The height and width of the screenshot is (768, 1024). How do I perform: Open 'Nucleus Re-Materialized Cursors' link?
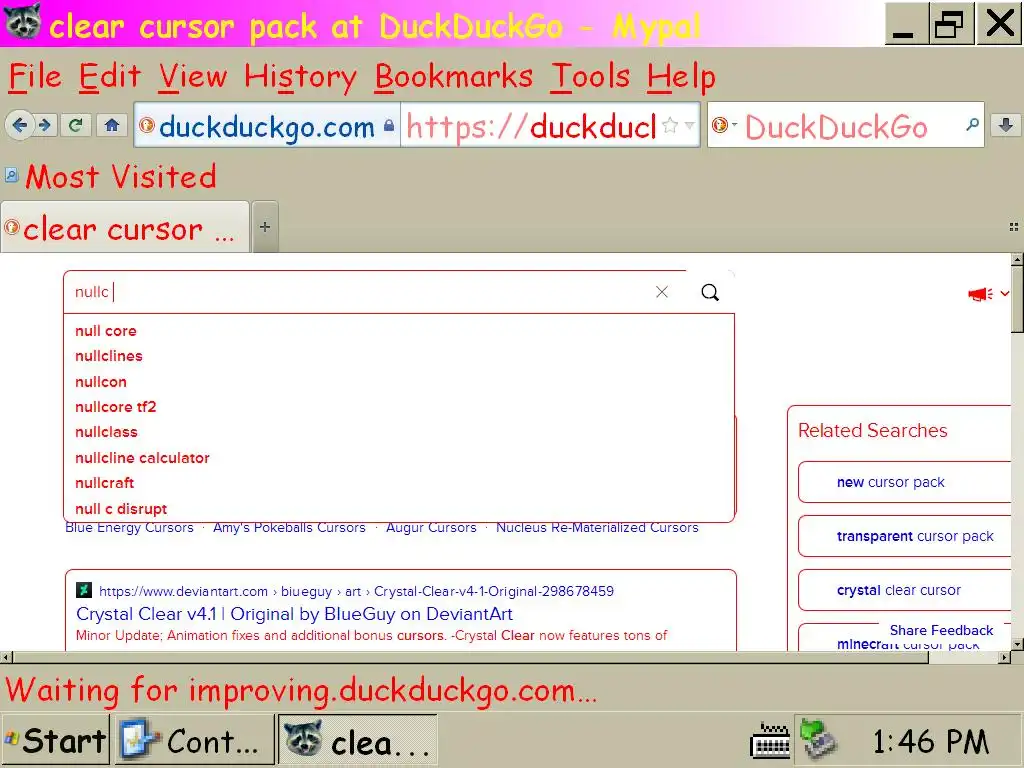click(x=597, y=527)
